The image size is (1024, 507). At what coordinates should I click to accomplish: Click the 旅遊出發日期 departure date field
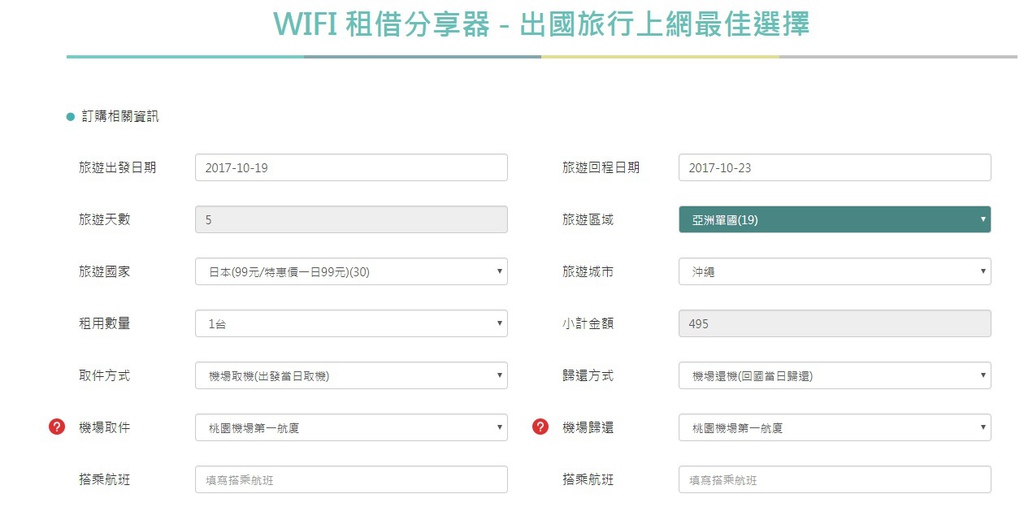[351, 168]
